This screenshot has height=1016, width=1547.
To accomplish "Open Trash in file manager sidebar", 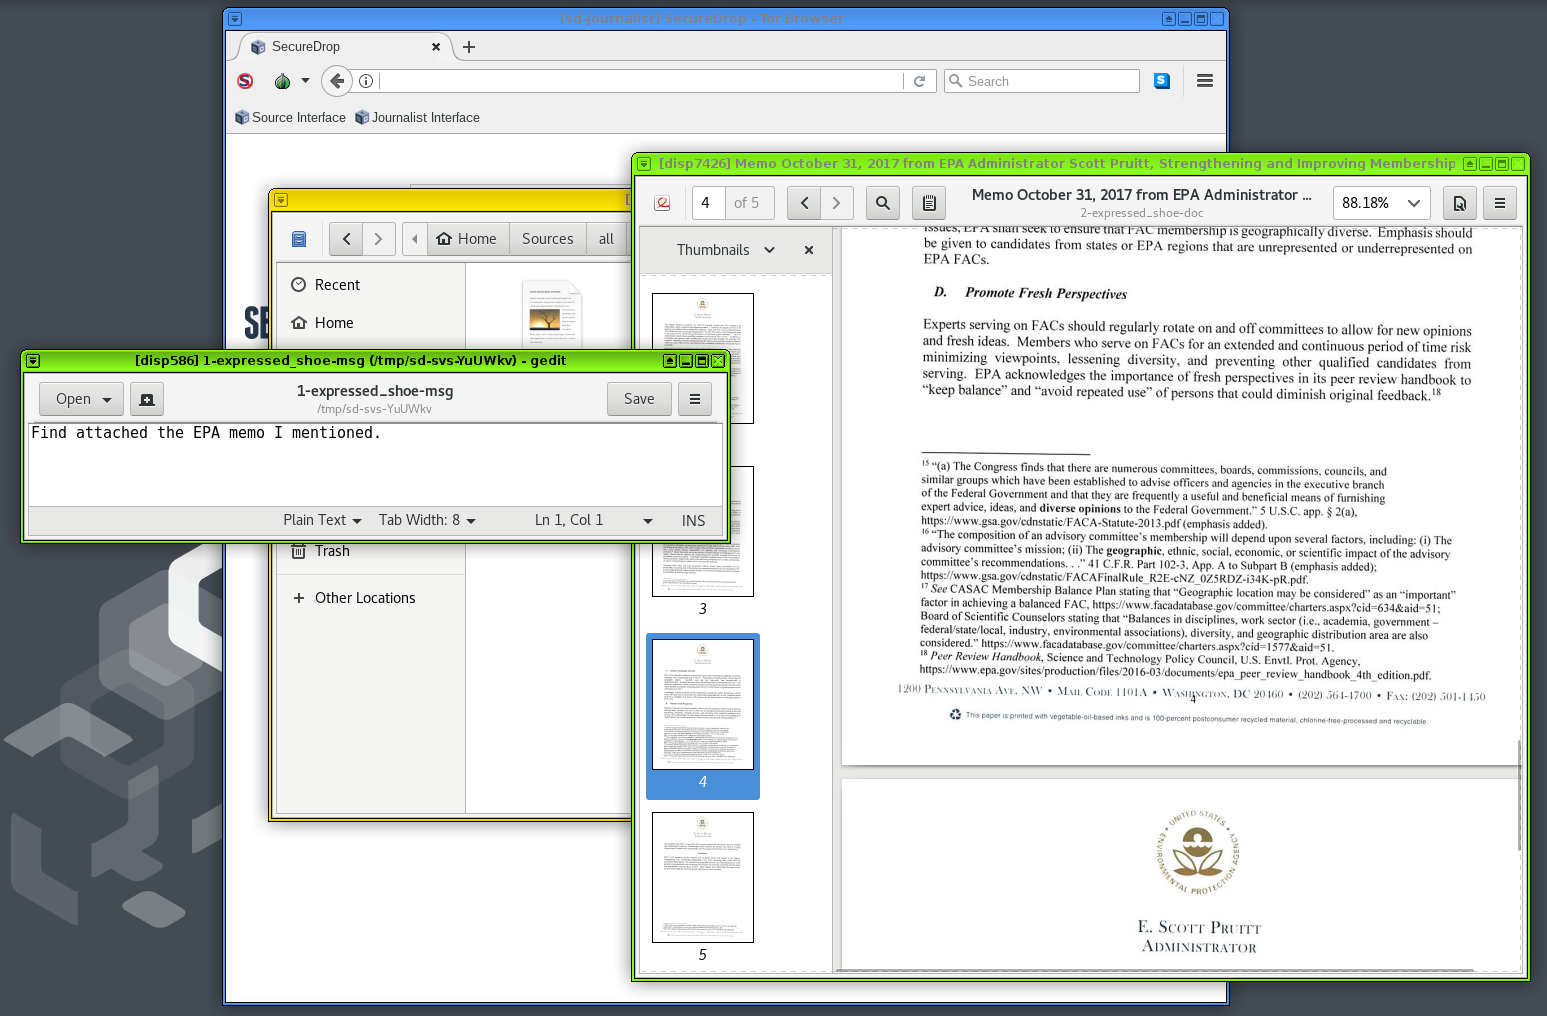I will (x=370, y=551).
